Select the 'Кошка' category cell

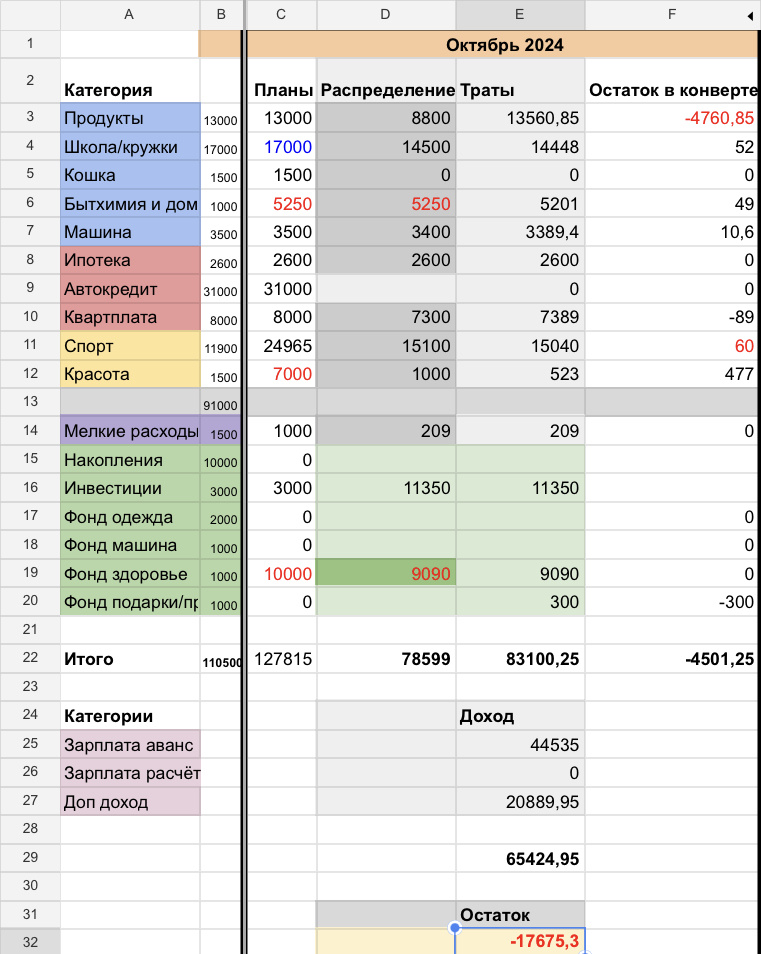pyautogui.click(x=130, y=175)
